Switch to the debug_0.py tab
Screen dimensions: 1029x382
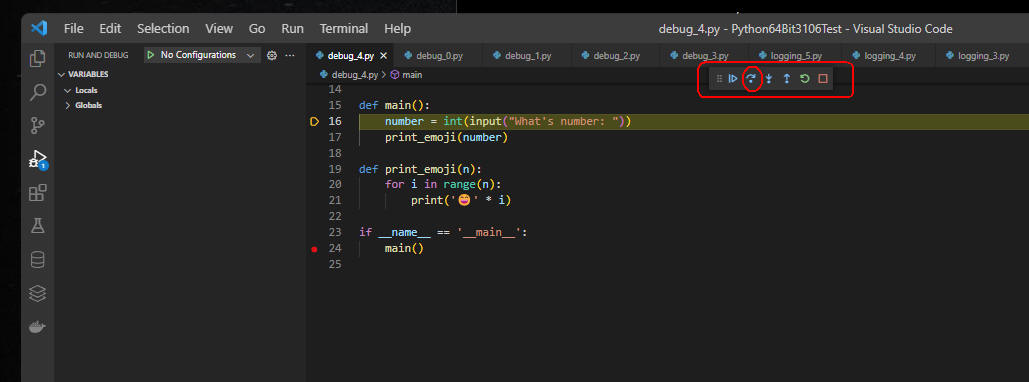pos(438,56)
